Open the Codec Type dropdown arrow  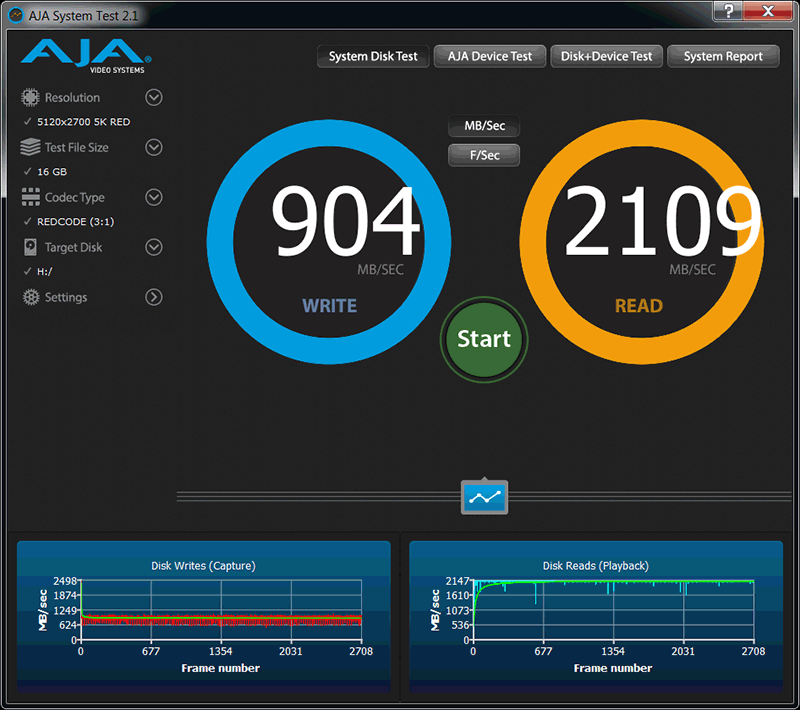154,197
